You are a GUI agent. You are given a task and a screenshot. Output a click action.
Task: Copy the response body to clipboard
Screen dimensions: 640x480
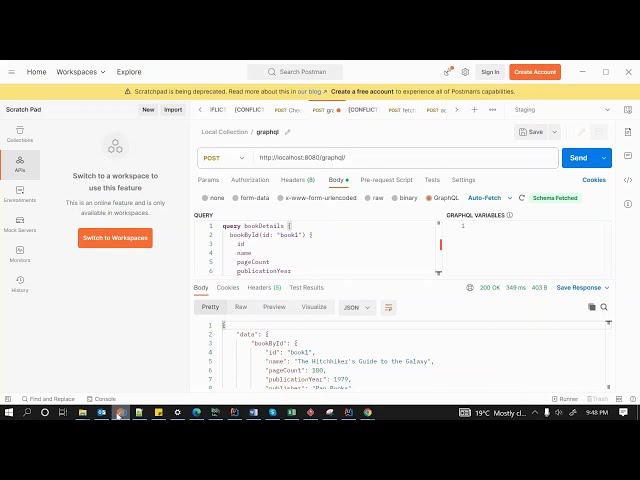click(591, 307)
